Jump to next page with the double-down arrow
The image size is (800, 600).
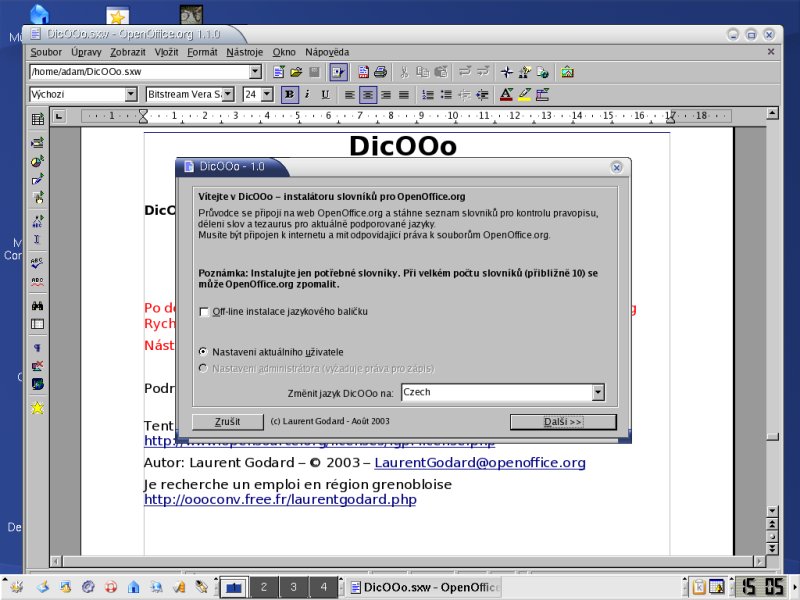click(772, 548)
